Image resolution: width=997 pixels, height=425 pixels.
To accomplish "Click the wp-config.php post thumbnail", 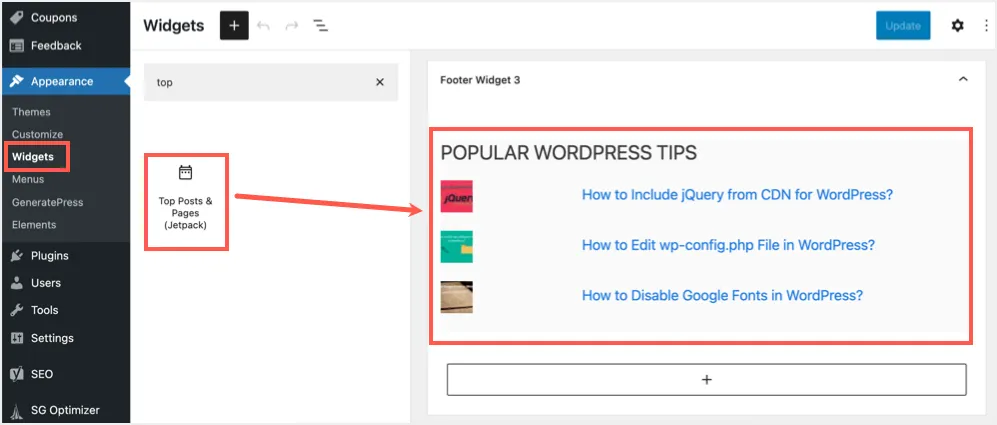I will click(457, 247).
